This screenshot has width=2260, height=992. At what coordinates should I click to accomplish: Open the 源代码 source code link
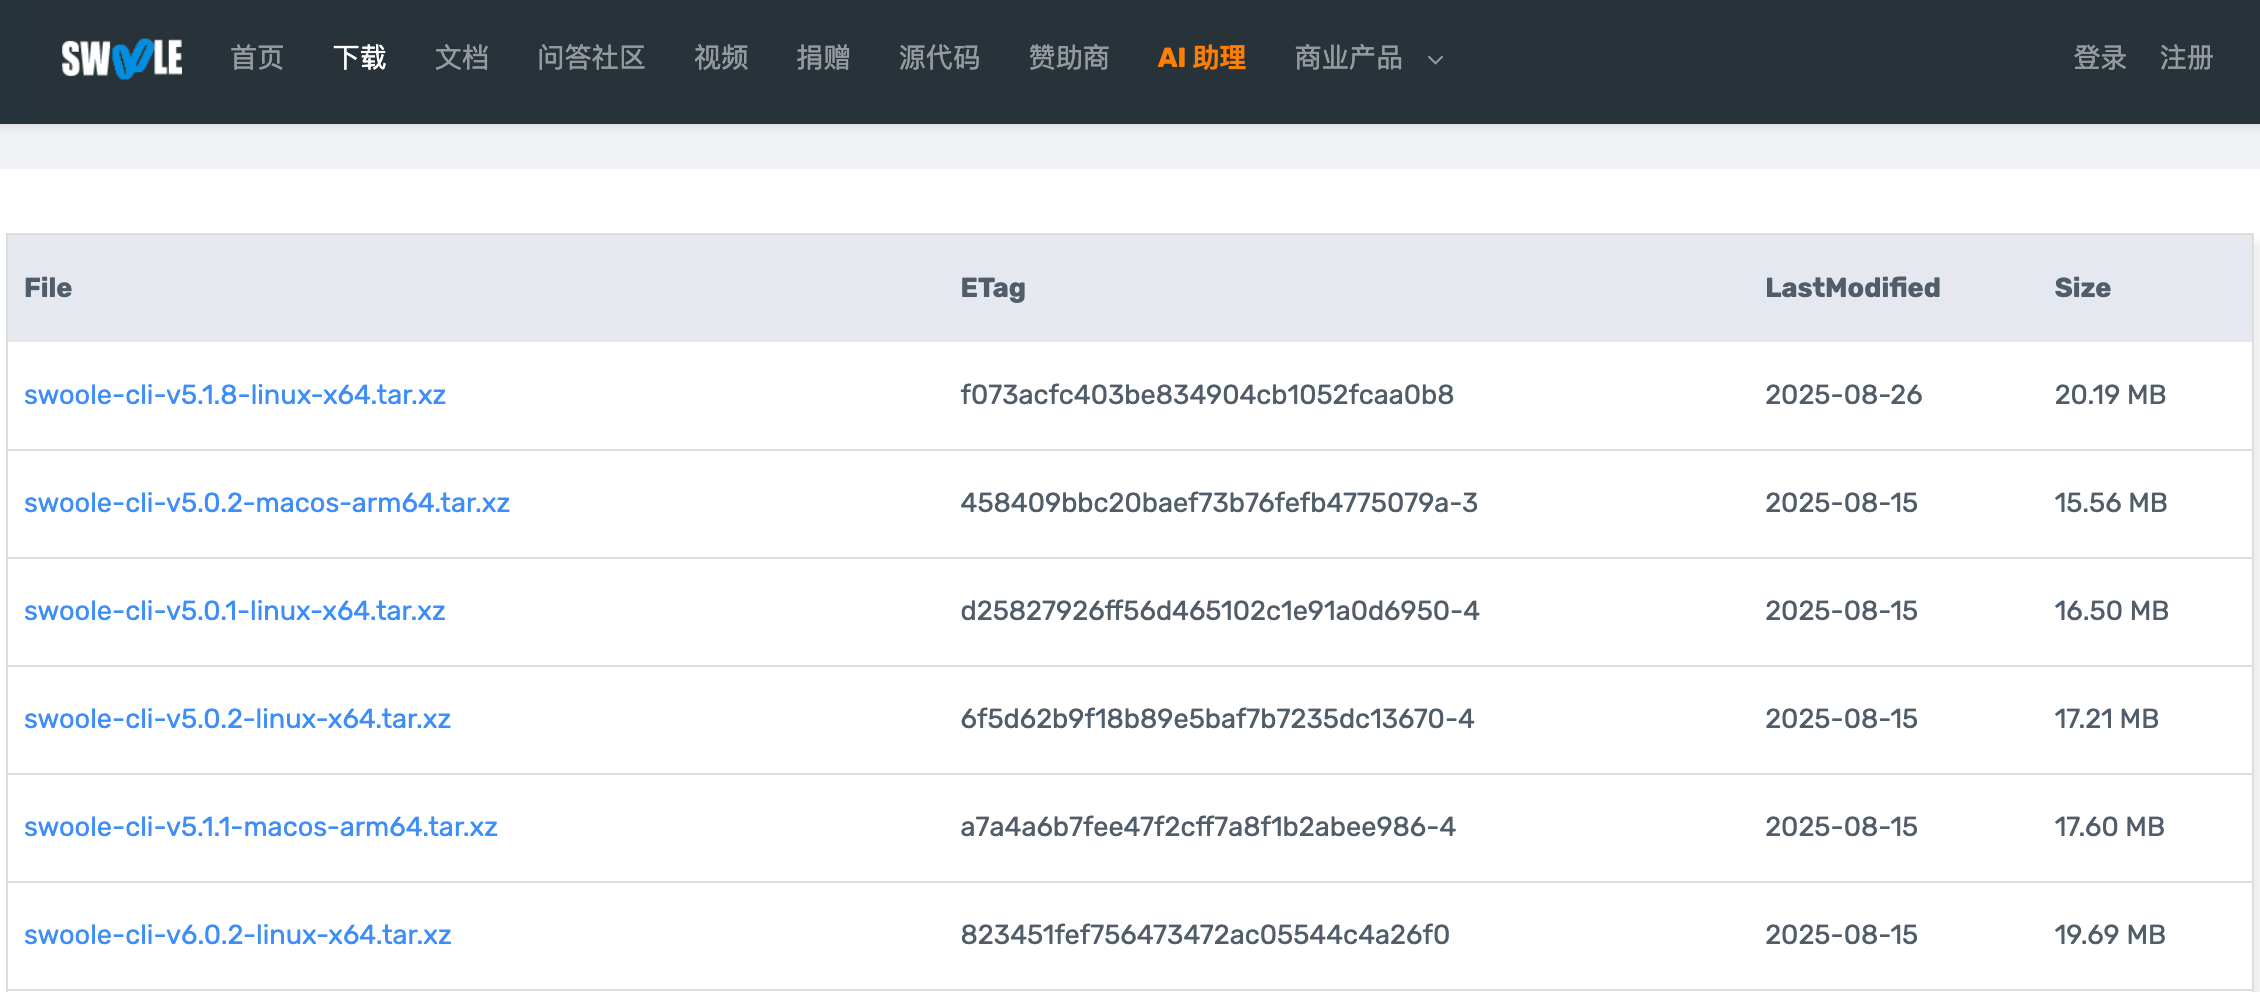pos(939,58)
